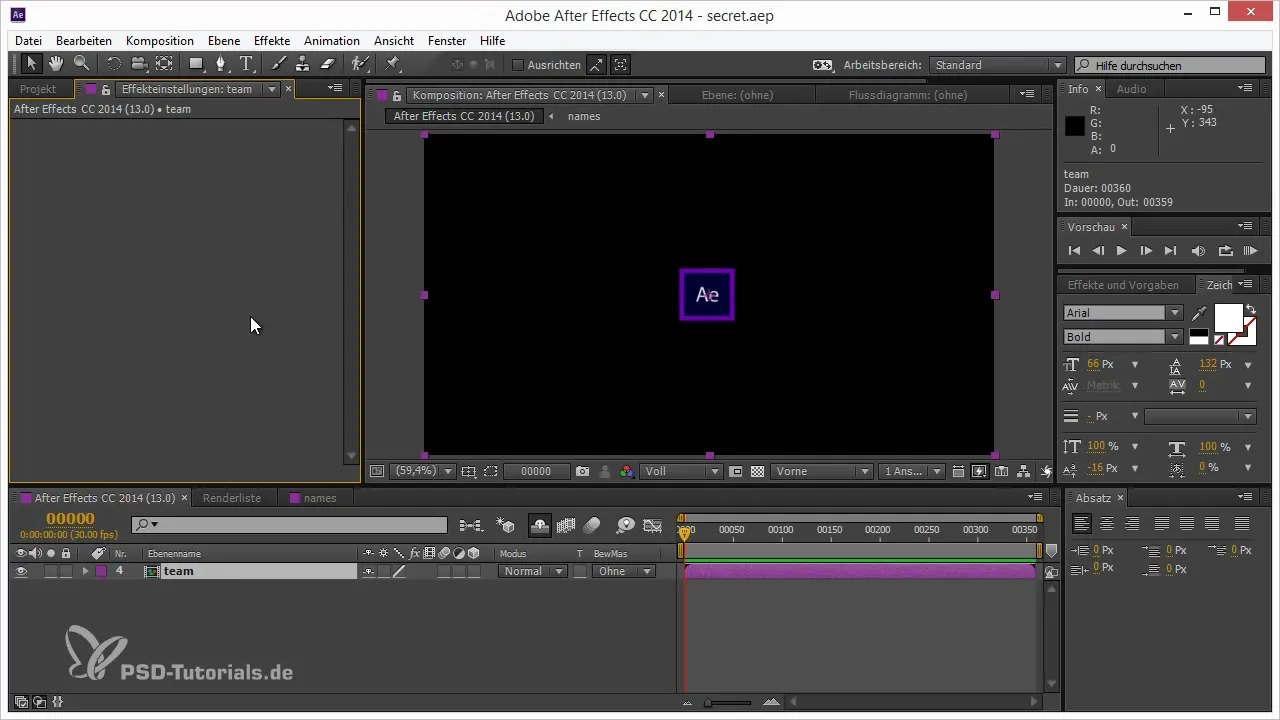Viewport: 1280px width, 720px height.
Task: Select the Brush tool
Action: pos(278,64)
